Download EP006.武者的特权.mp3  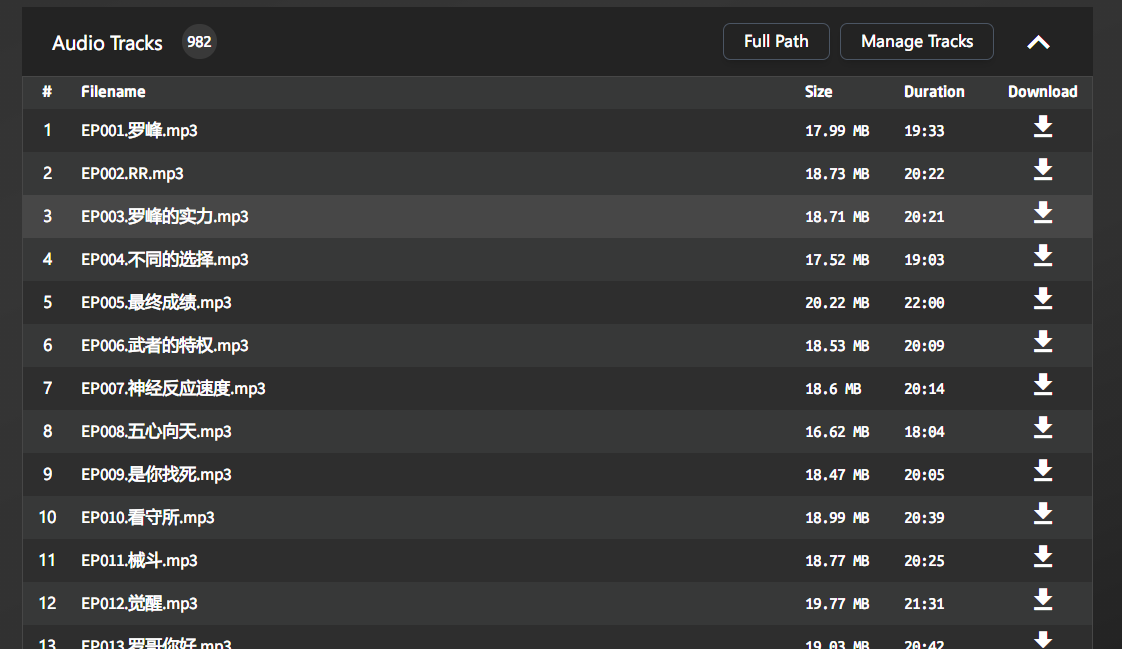pos(1043,341)
